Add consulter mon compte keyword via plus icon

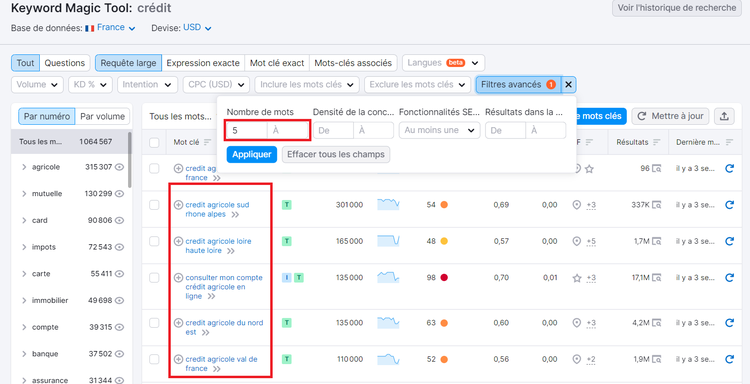point(178,277)
